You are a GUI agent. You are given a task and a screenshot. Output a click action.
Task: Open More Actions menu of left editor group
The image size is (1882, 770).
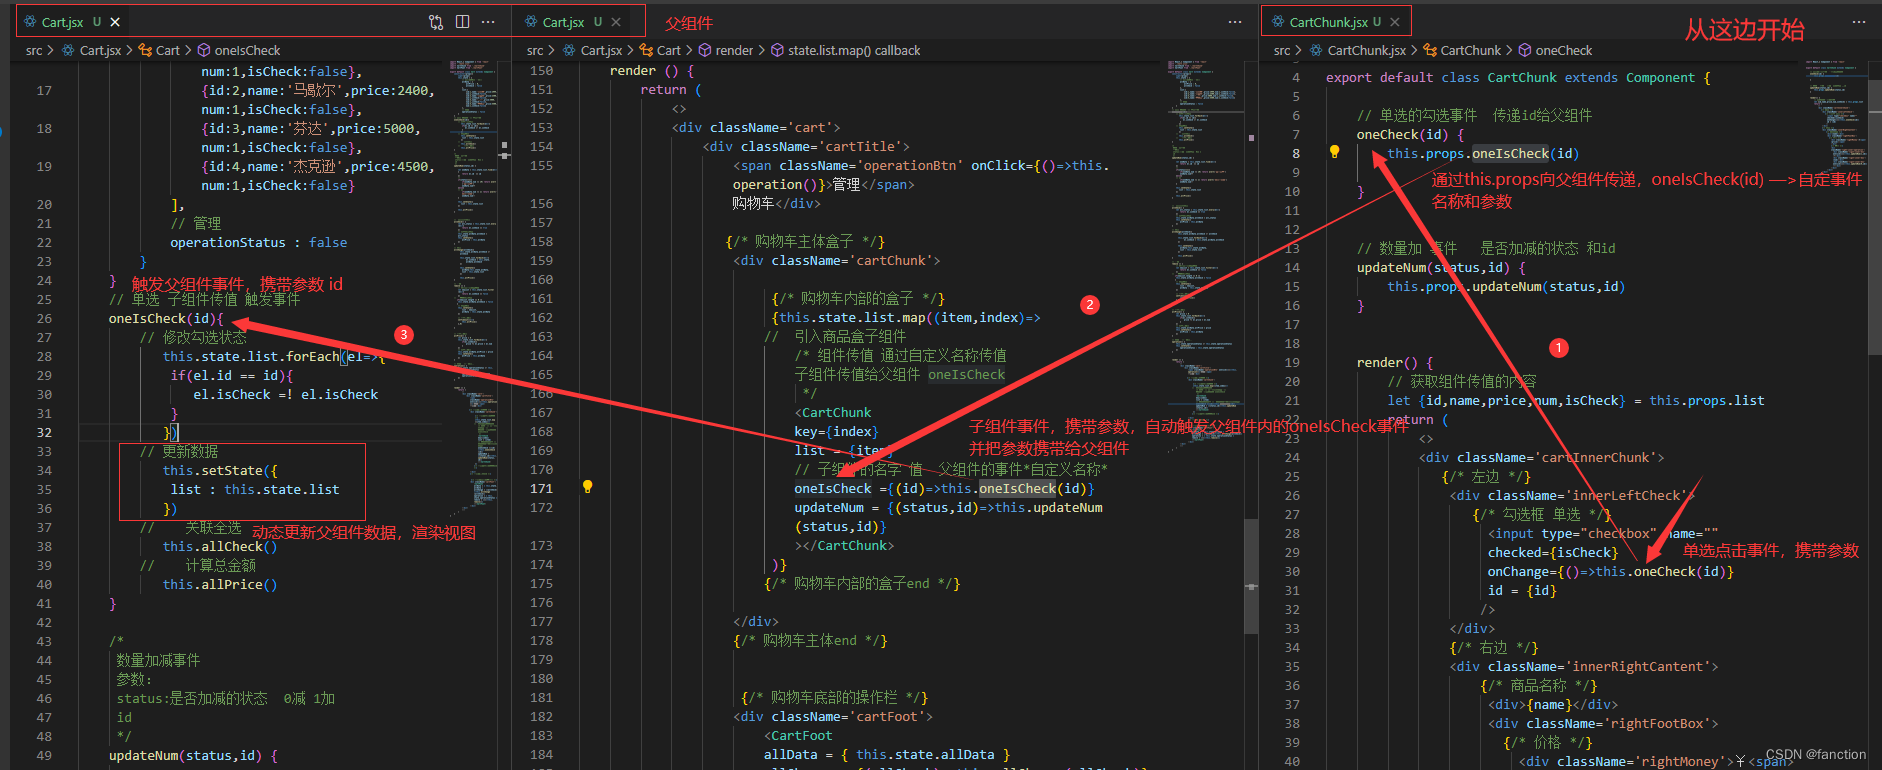click(x=488, y=22)
